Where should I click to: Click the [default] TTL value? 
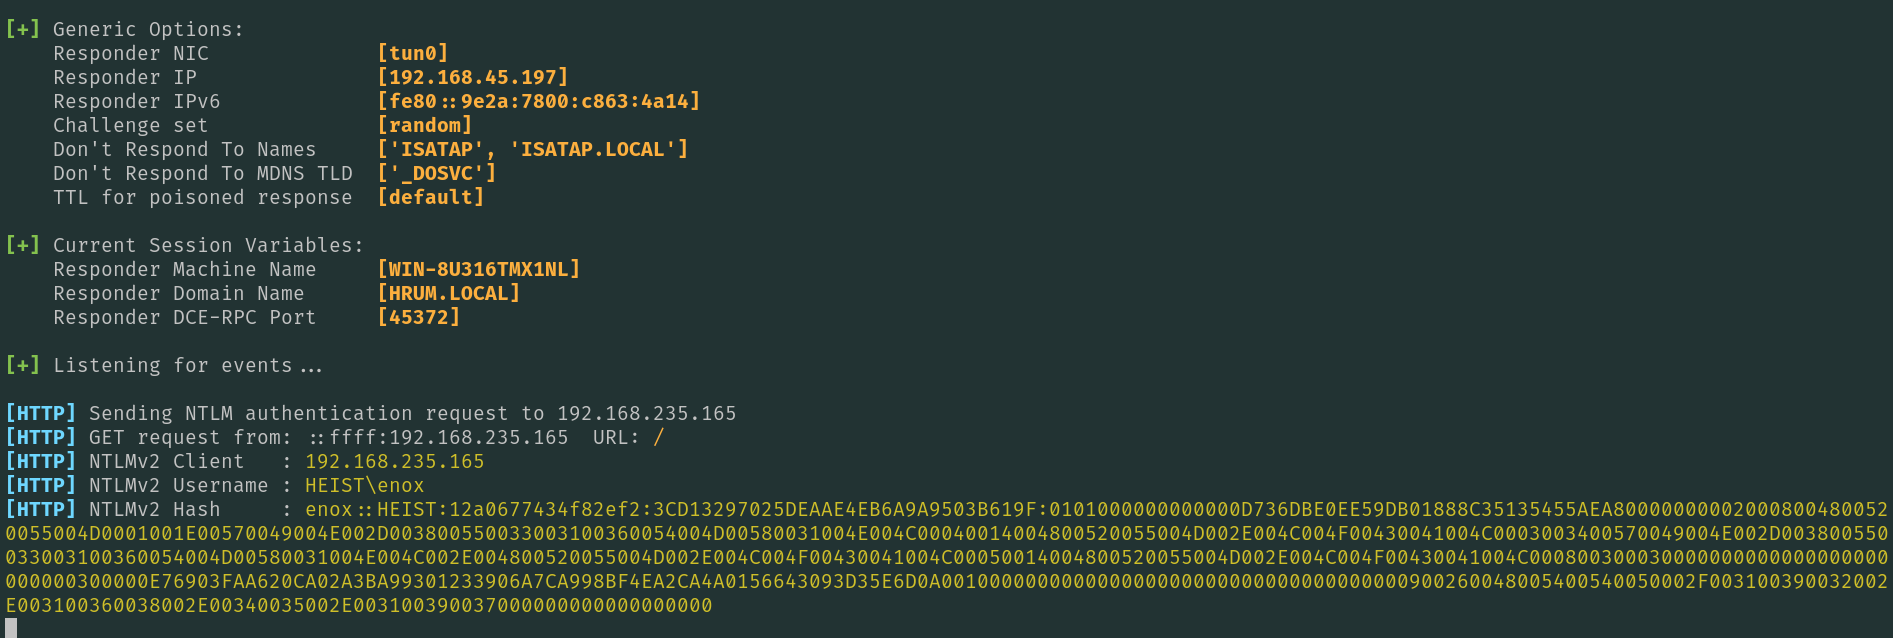click(431, 197)
